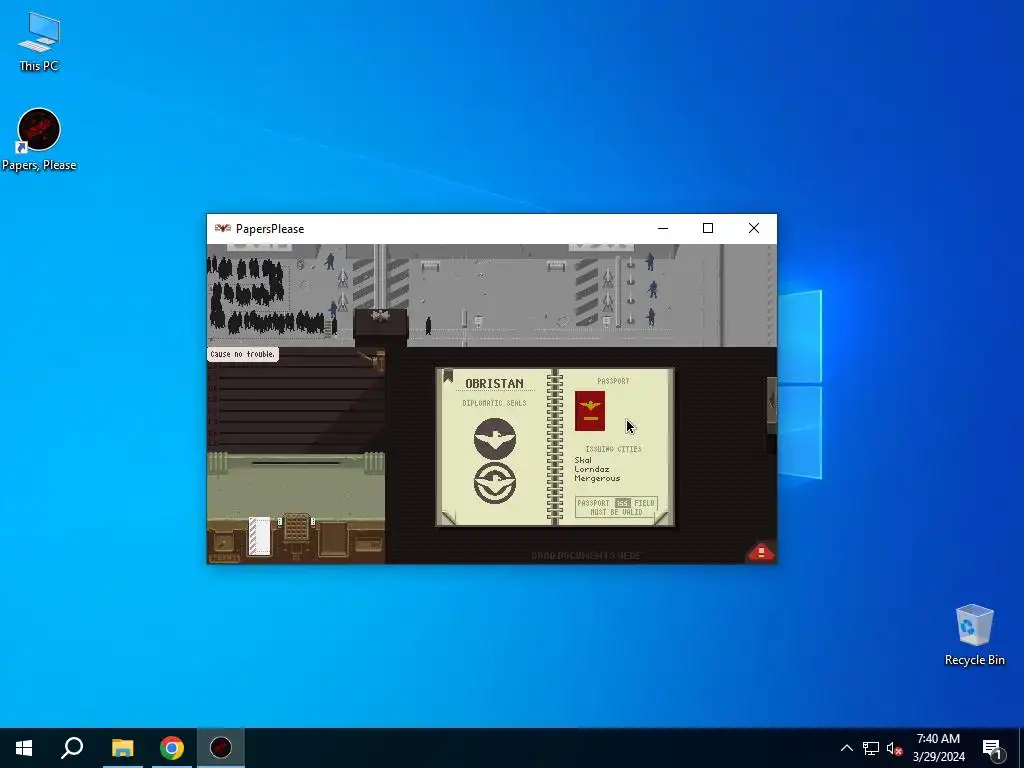1024x768 pixels.
Task: Click the OBRISTAN heading in rulebook
Action: (494, 383)
